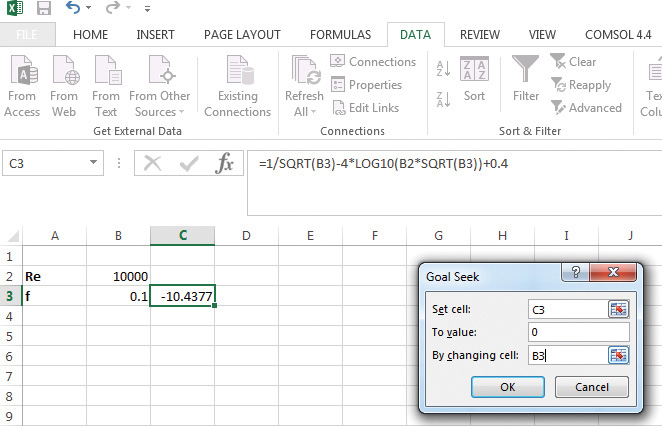Click the To value input field
Image resolution: width=662 pixels, height=426 pixels.
point(579,332)
